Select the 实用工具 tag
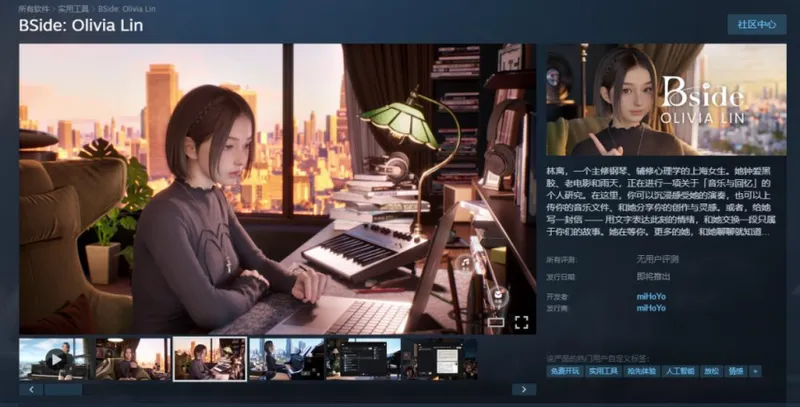This screenshot has height=407, width=800. (604, 371)
